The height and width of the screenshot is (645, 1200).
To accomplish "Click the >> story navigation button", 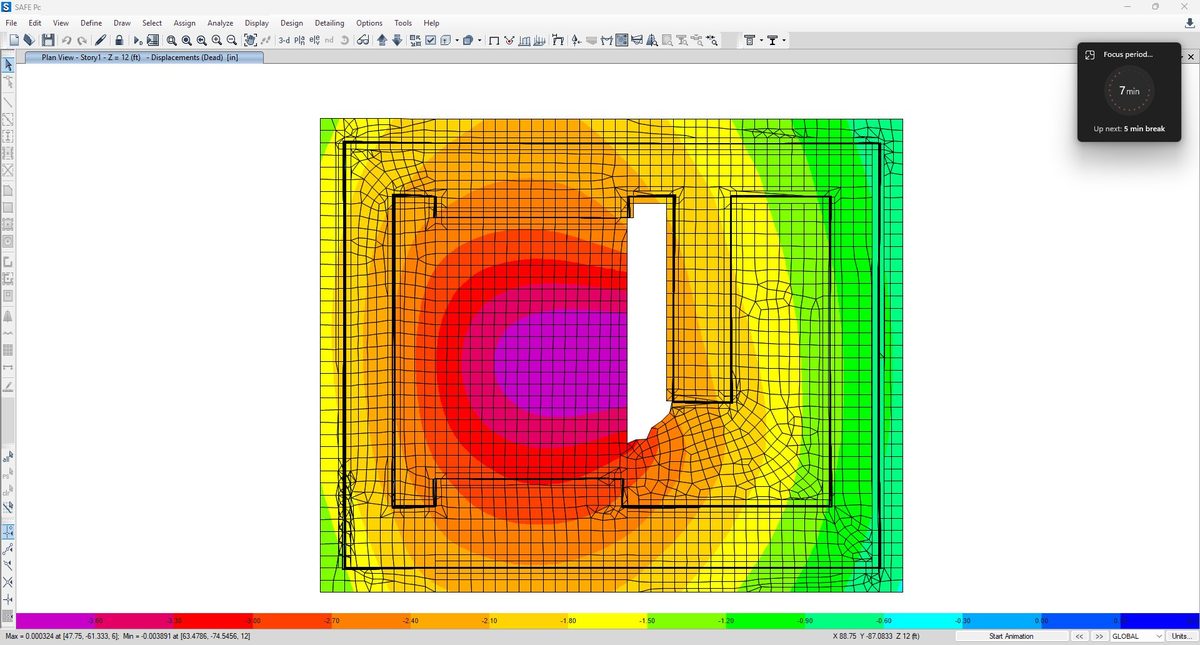I will coord(1099,636).
